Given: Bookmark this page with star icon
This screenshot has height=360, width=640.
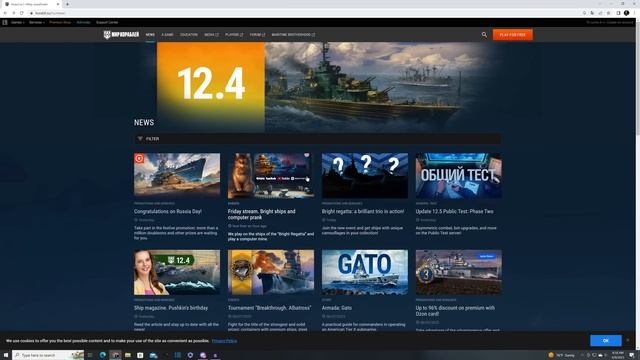Looking at the screenshot, I should click(608, 13).
